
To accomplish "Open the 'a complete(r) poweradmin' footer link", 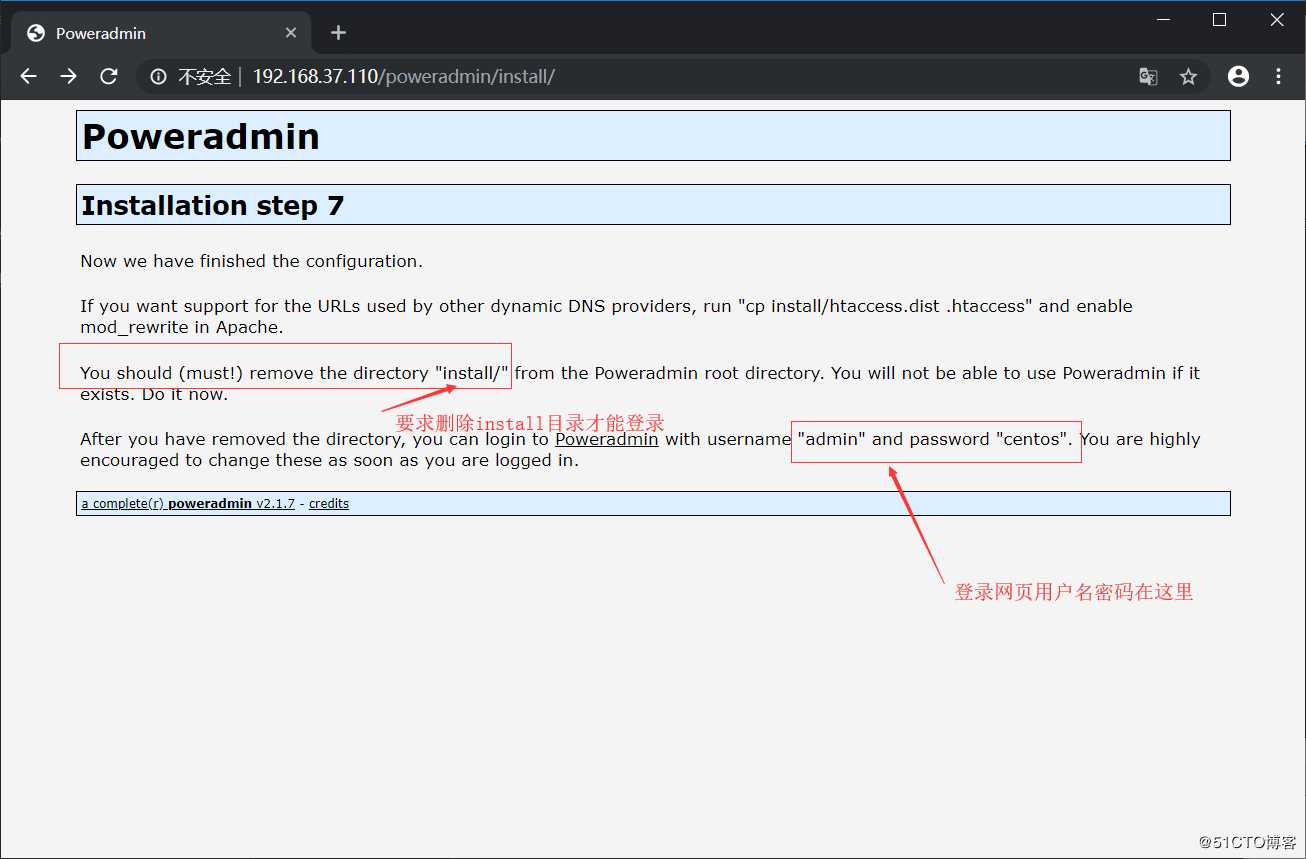I will click(x=188, y=504).
